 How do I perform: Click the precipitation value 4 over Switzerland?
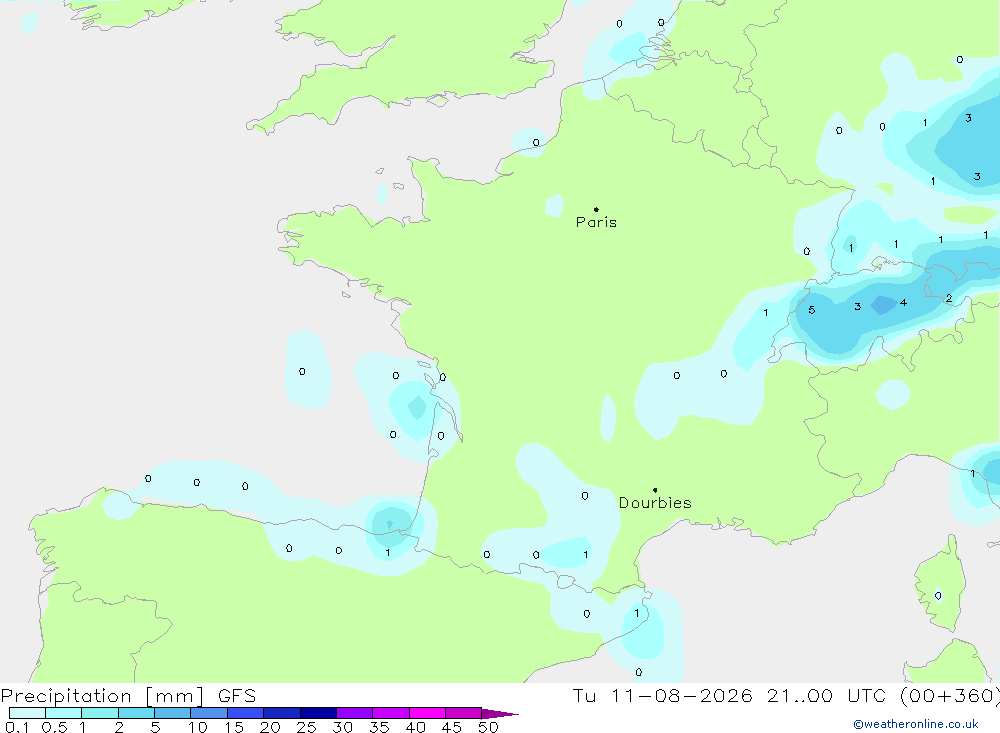point(903,302)
